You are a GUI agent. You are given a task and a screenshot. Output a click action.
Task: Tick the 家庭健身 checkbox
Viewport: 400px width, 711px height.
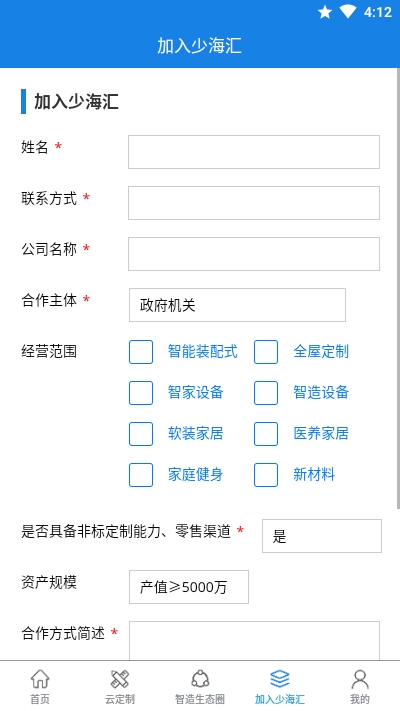(x=141, y=475)
